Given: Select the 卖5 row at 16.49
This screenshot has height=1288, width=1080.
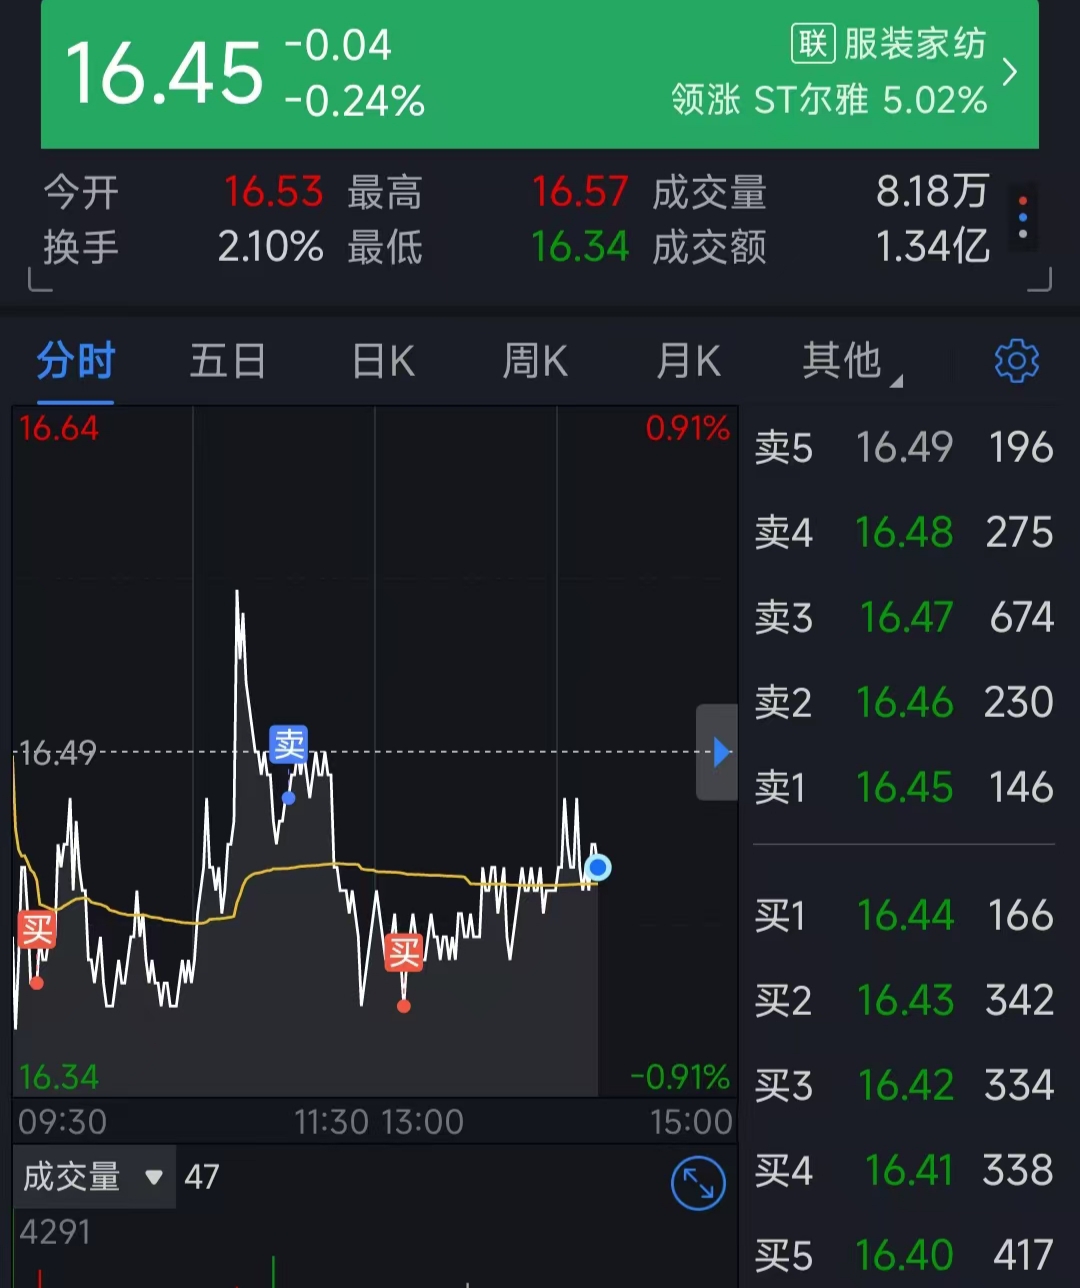Looking at the screenshot, I should pos(904,447).
